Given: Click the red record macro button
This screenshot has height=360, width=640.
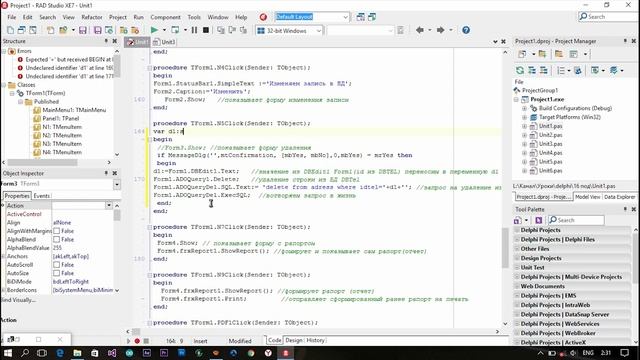Looking at the screenshot, I should pyautogui.click(x=137, y=341).
